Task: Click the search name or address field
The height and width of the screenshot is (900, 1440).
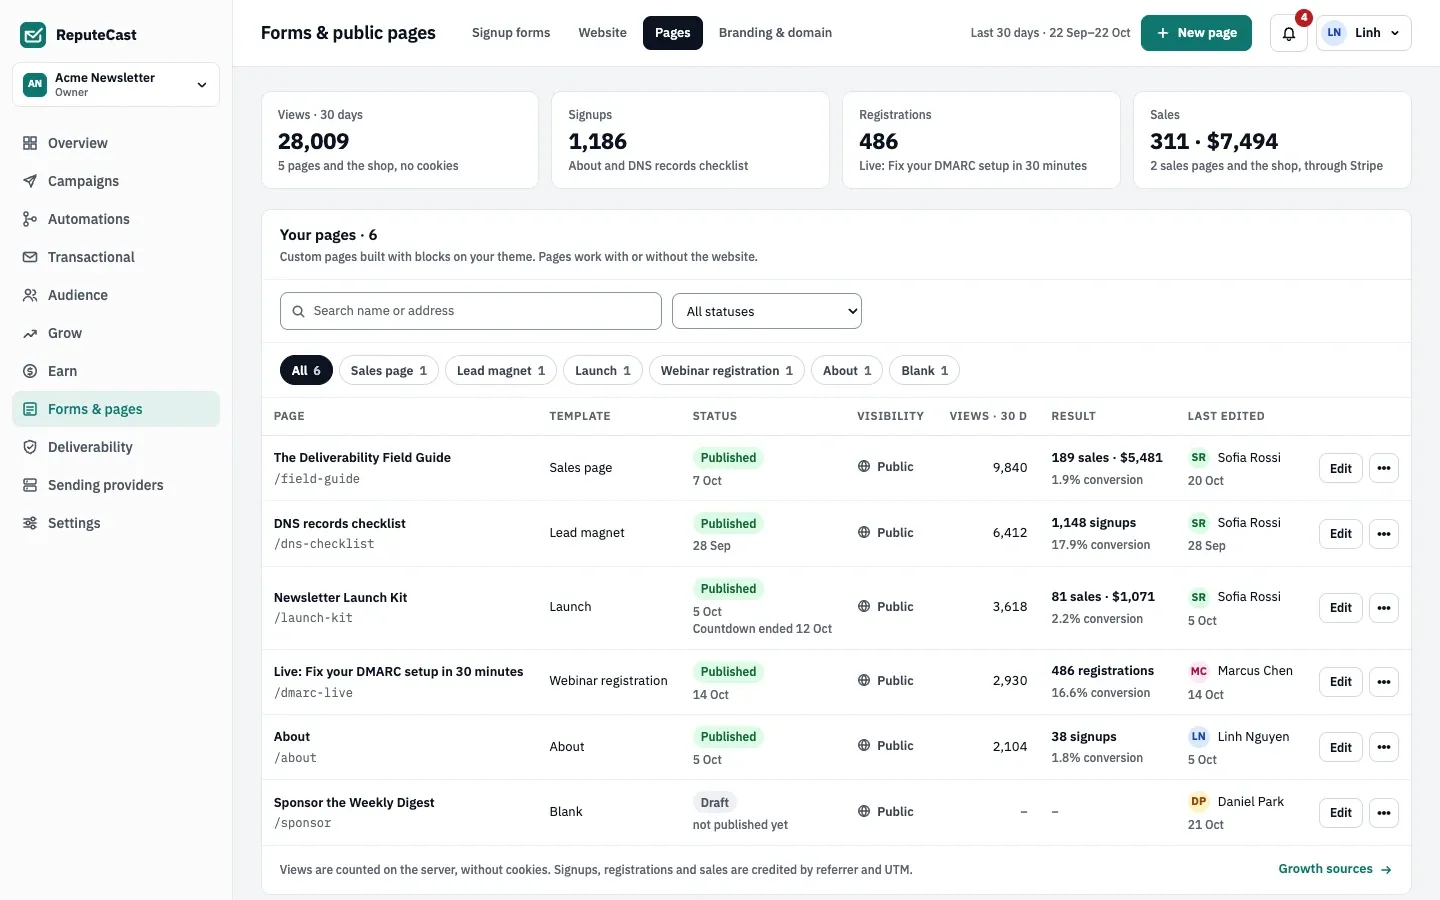Action: [x=471, y=311]
